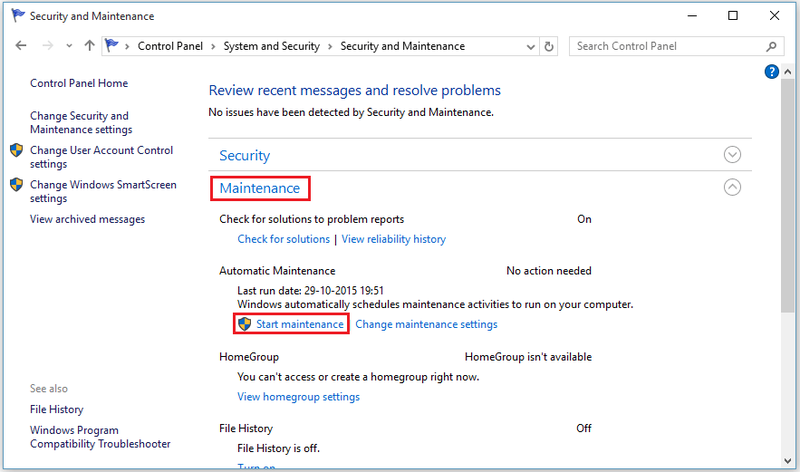The image size is (800, 472).
Task: Open breadcrumb arrow after System and Security
Action: [330, 47]
